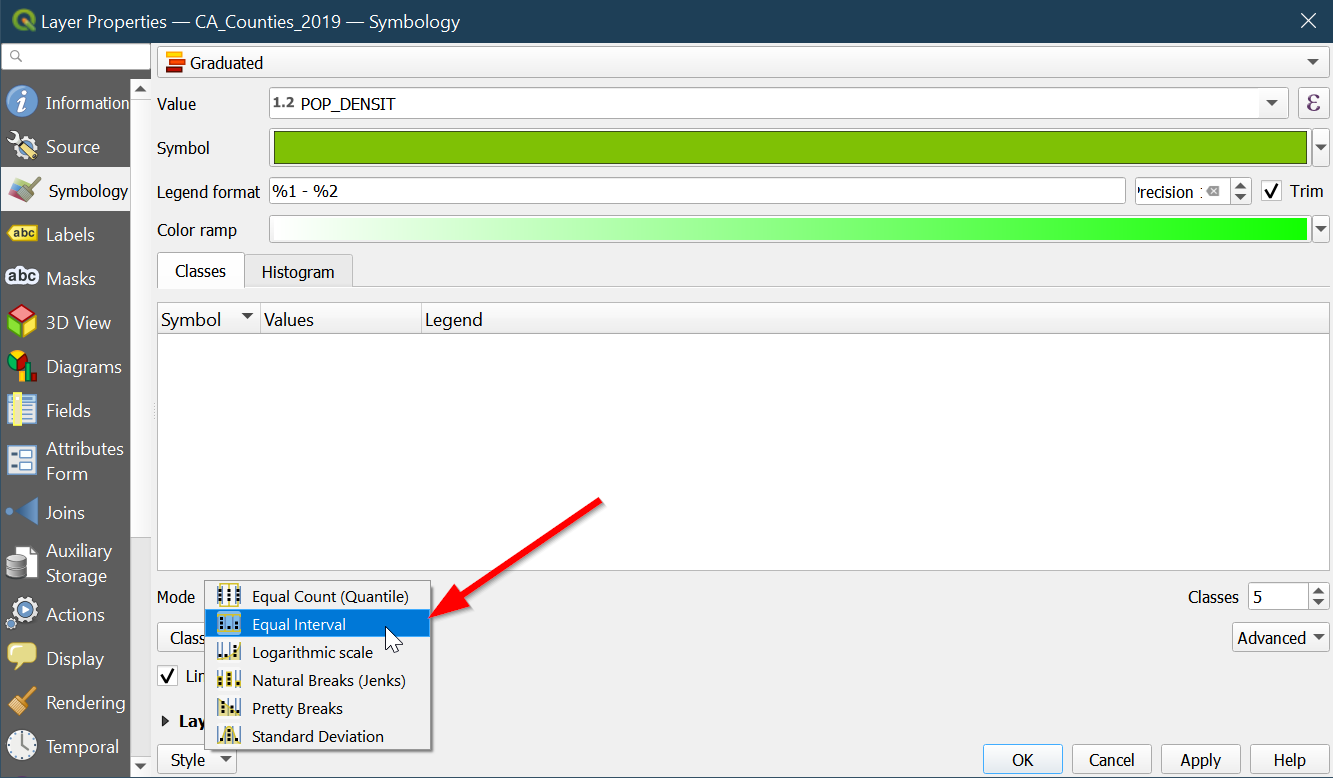Open the POP_DENSIT value field dropdown
1333x778 pixels.
[1272, 103]
